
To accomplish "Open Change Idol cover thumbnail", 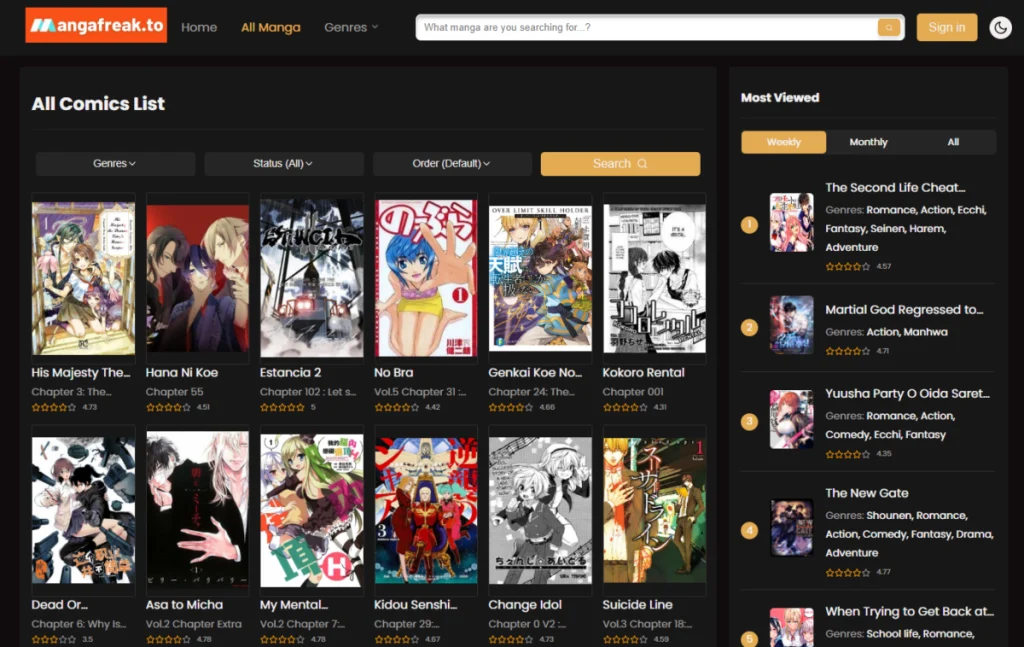I will [540, 511].
